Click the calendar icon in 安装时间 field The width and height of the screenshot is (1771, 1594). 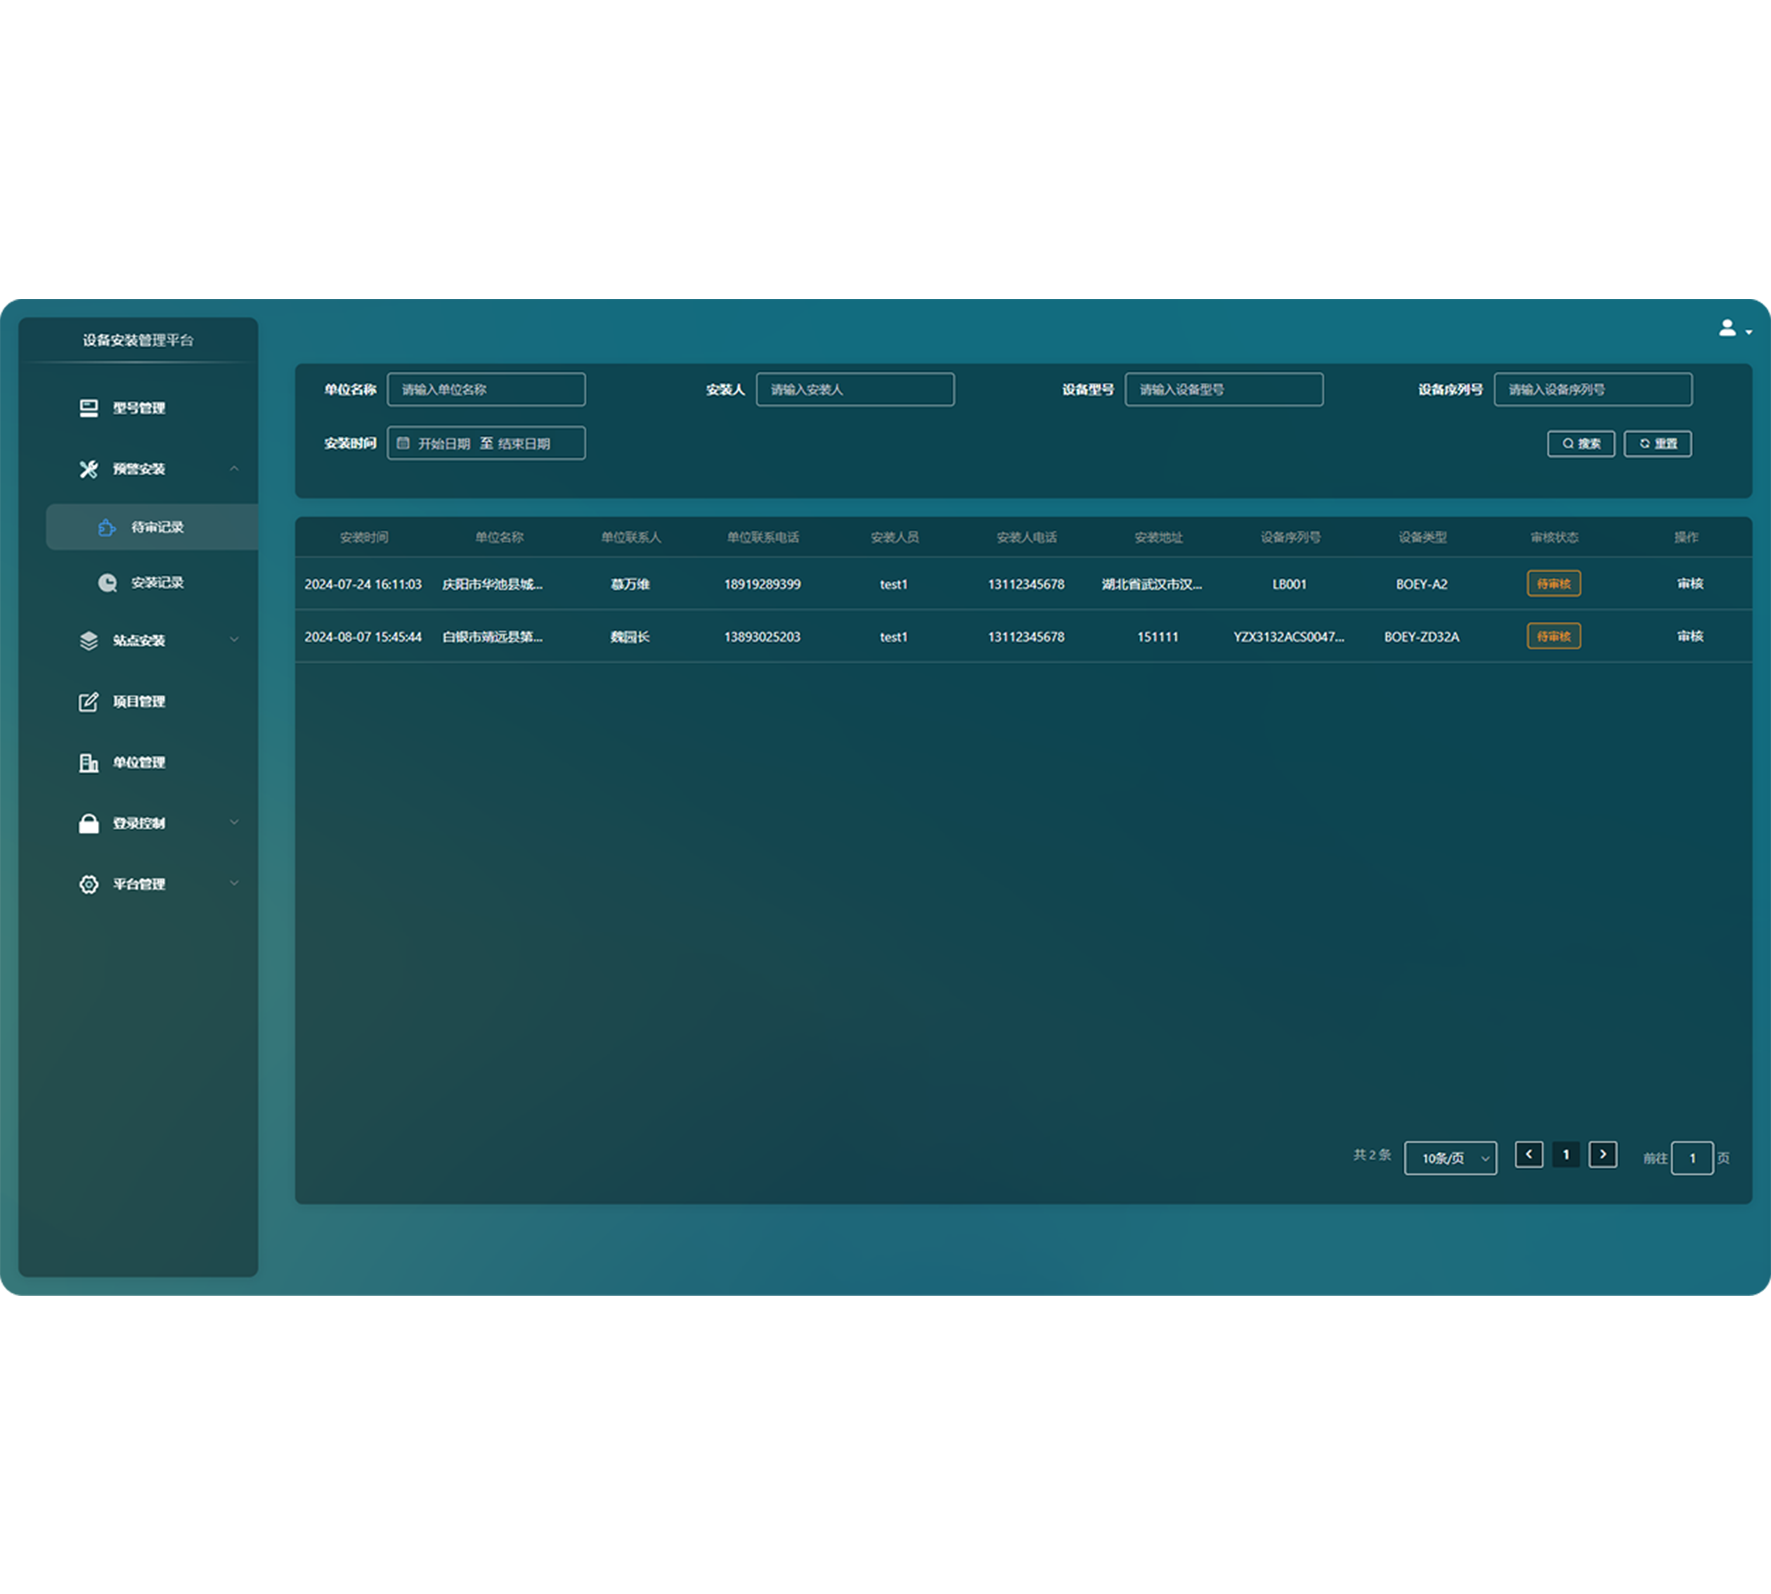click(404, 443)
